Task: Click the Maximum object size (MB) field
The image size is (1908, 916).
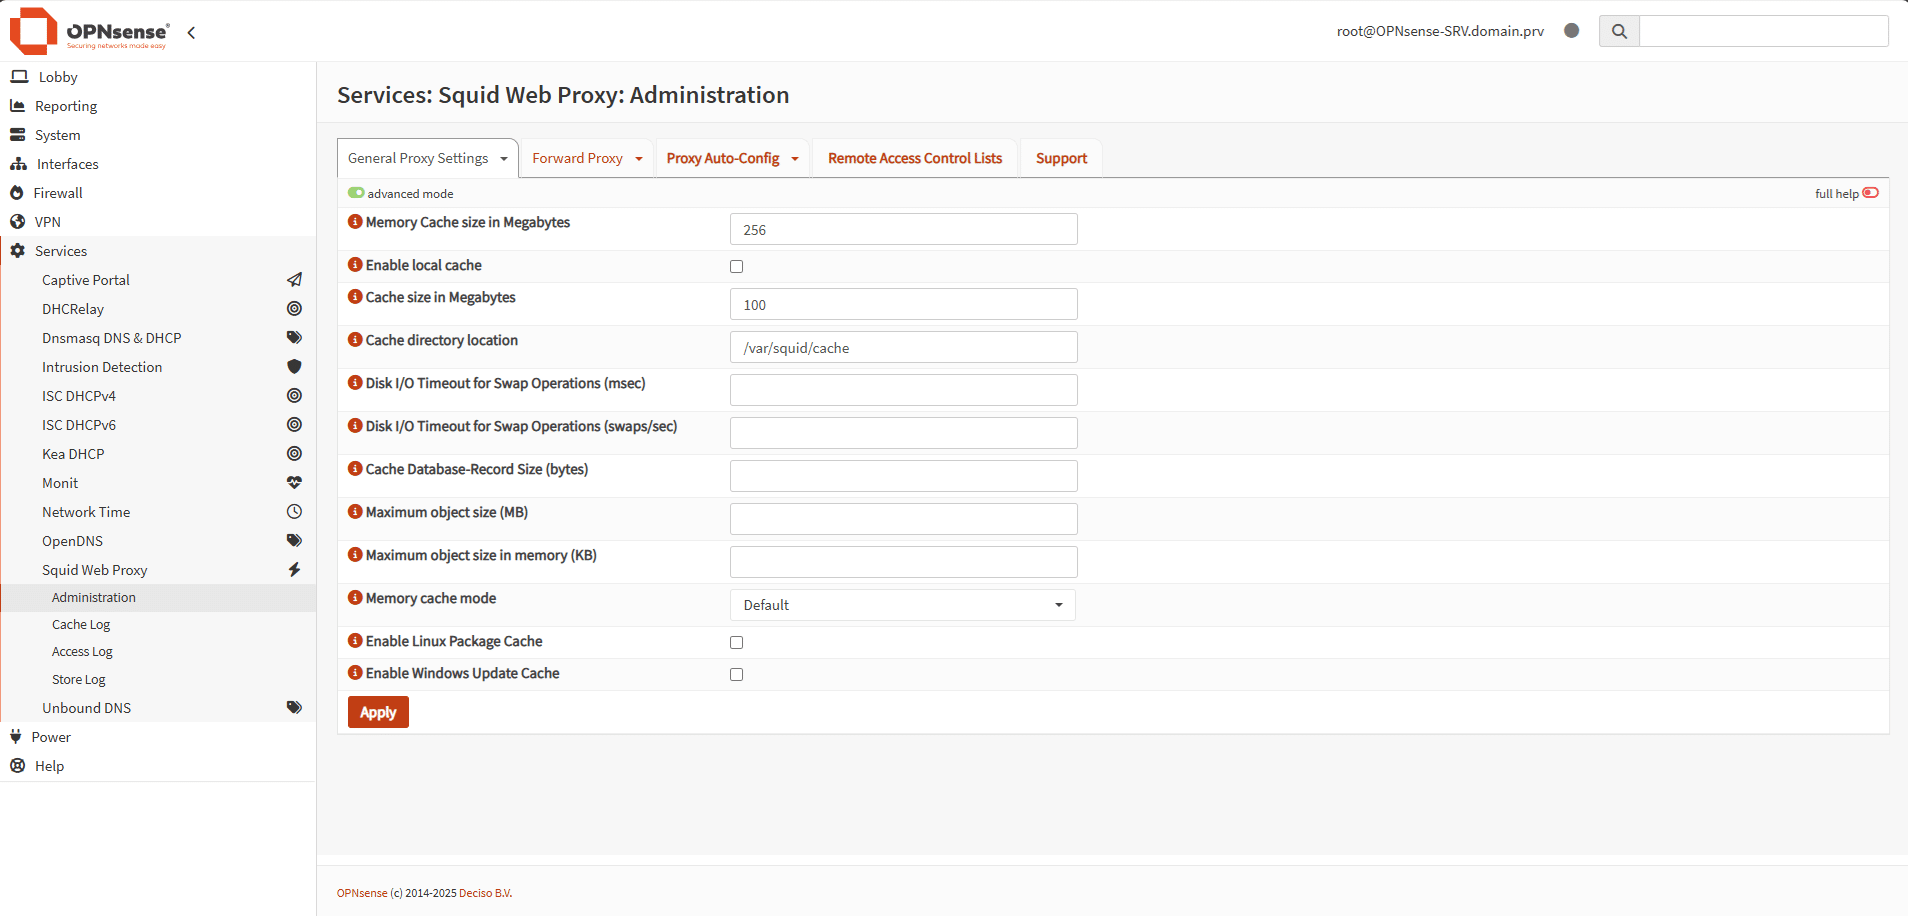Action: 903,519
